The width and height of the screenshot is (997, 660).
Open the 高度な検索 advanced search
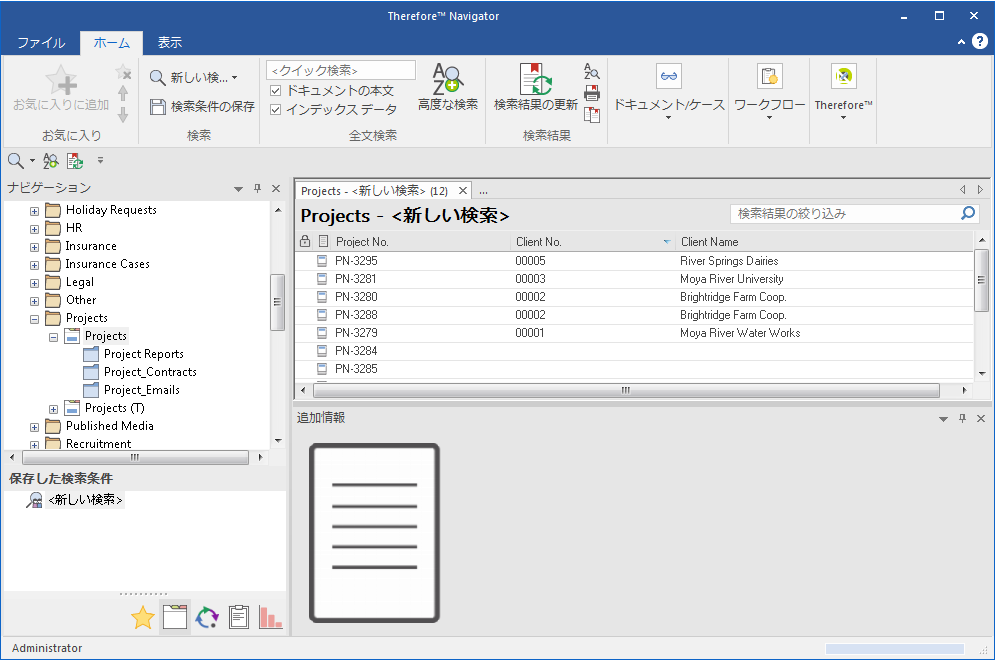(448, 87)
